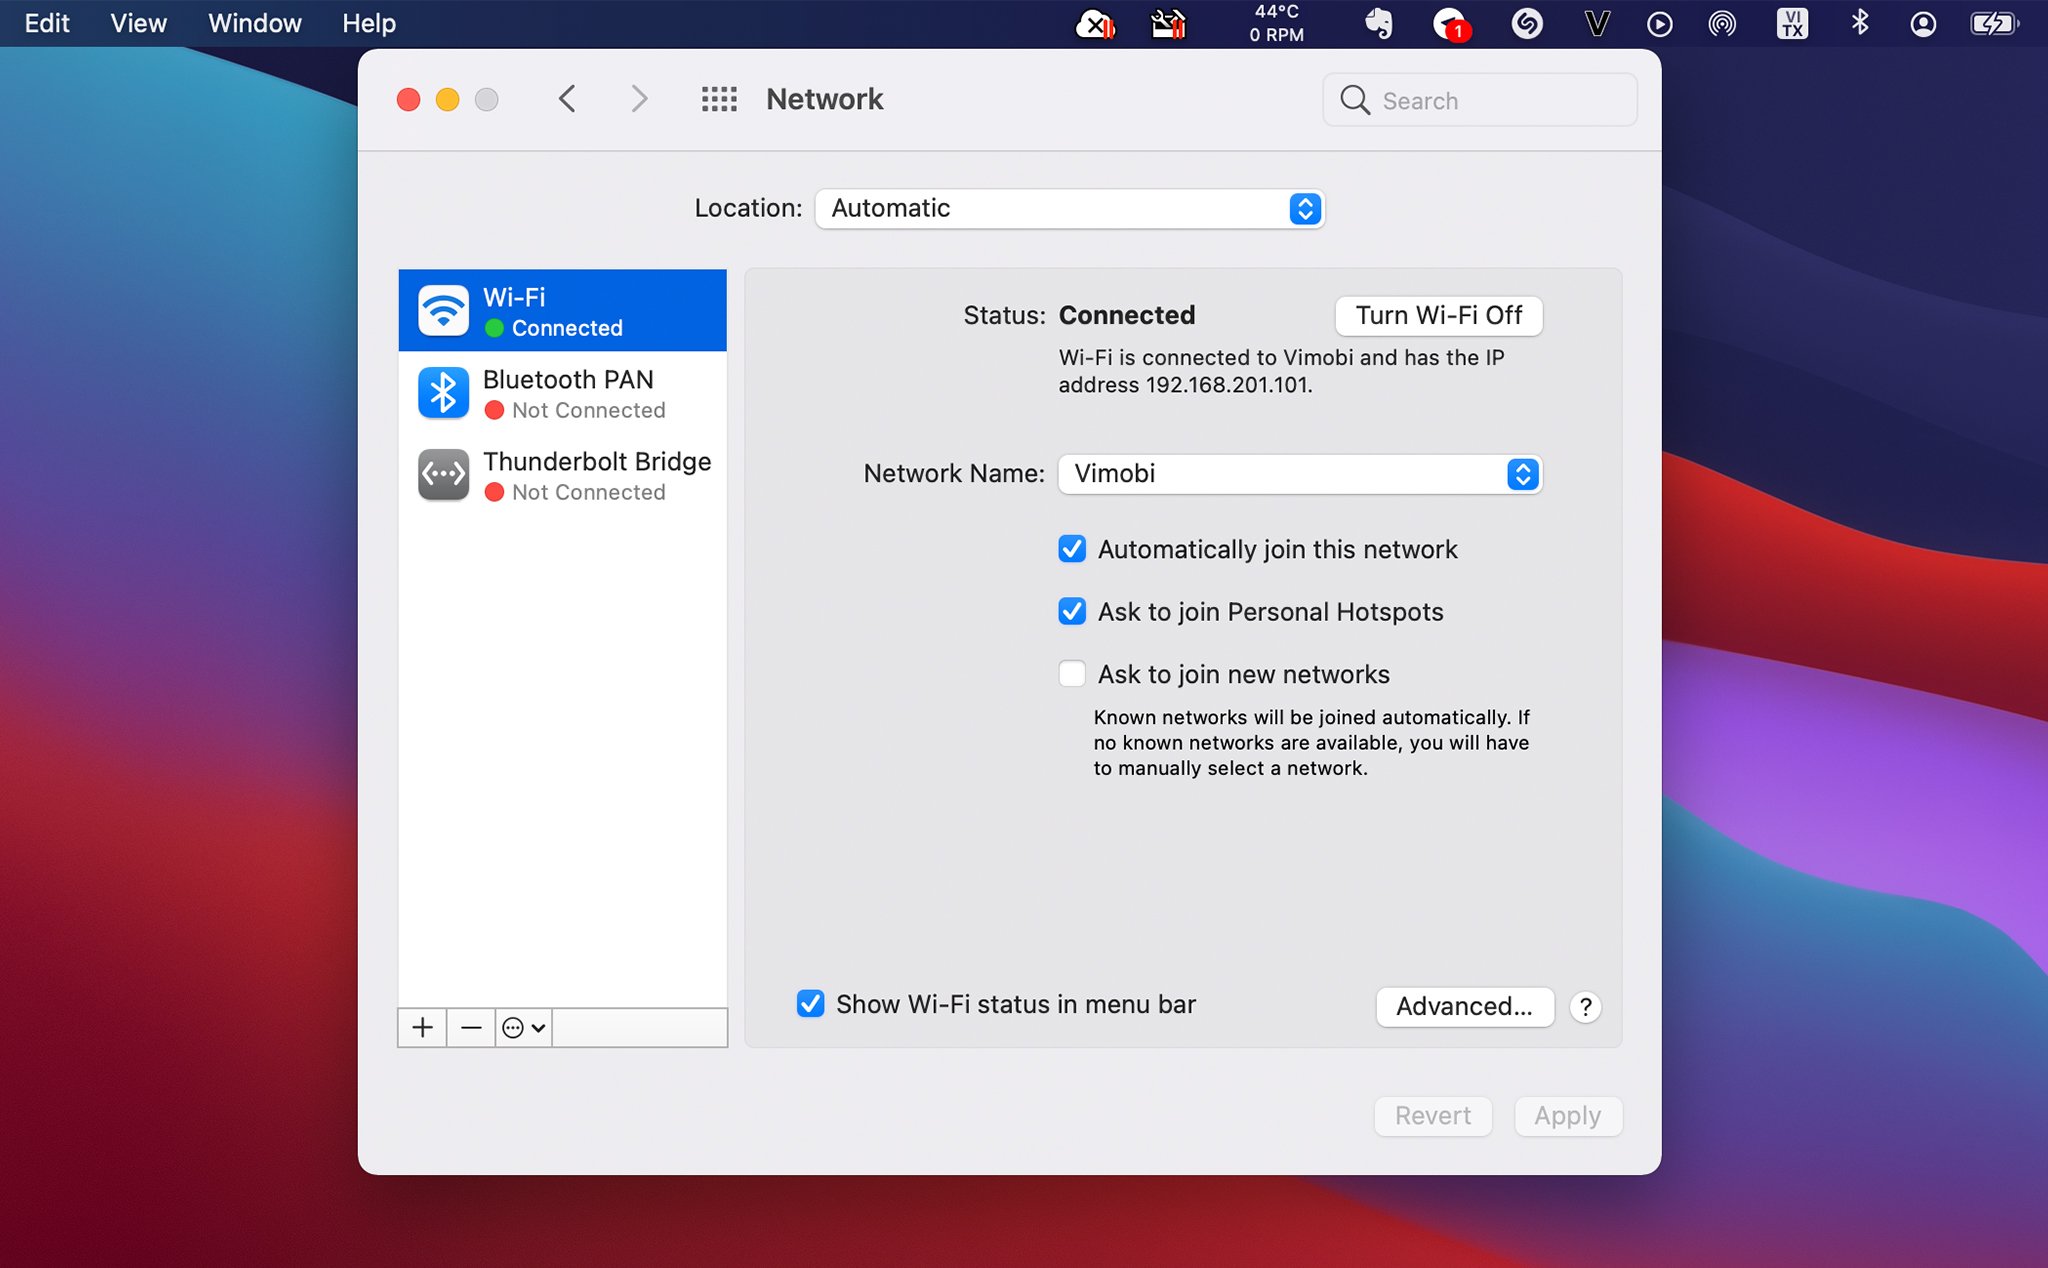Image resolution: width=2048 pixels, height=1268 pixels.
Task: Click the minus icon to remove service
Action: (x=471, y=1027)
